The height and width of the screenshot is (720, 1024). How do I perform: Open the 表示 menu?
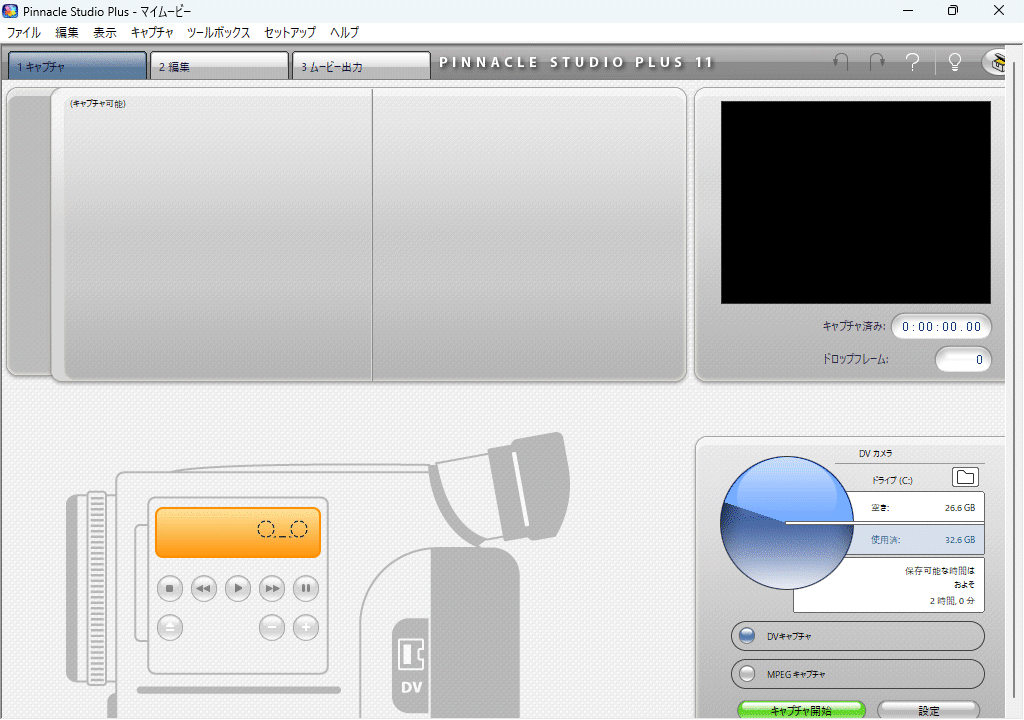point(104,33)
